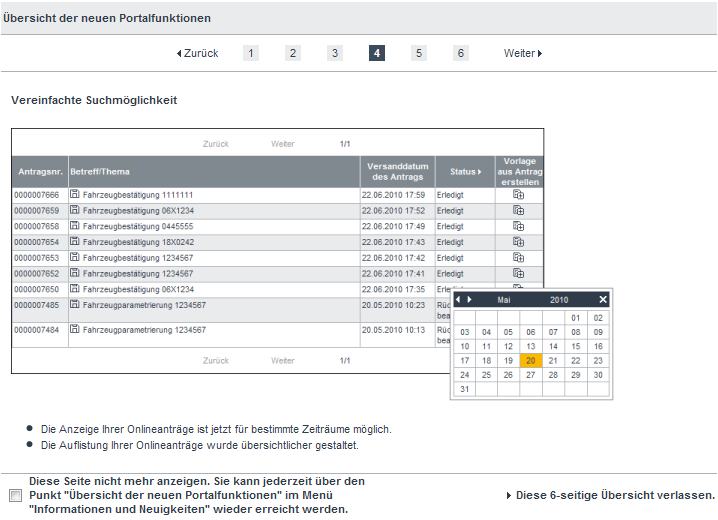718x520 pixels.
Task: Click save icon in row 0000007659
Action: pyautogui.click(x=75, y=210)
